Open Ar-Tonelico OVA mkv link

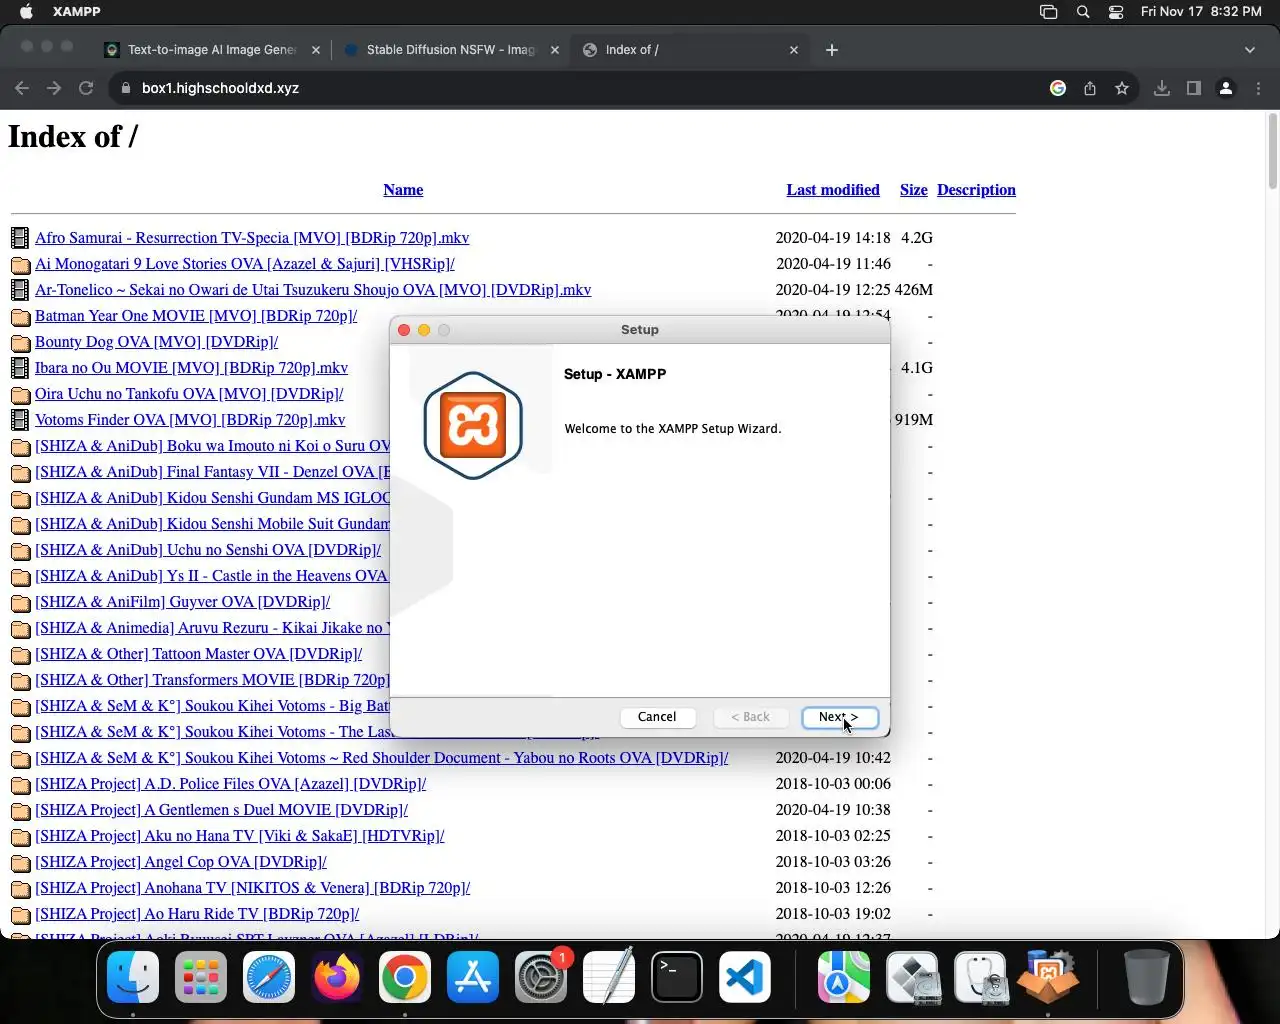coord(313,290)
